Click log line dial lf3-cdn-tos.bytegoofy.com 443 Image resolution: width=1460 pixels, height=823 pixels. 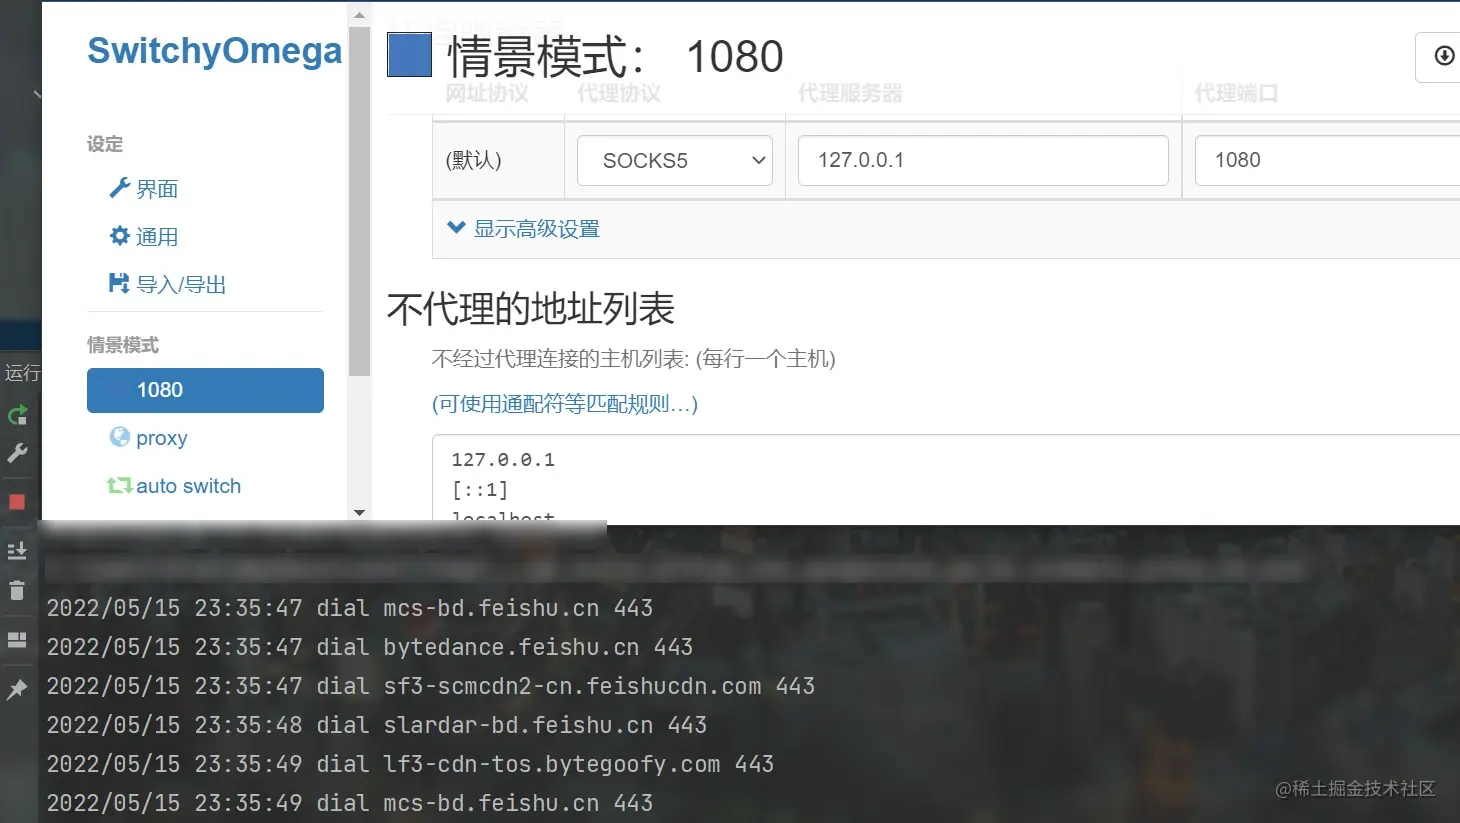(410, 764)
